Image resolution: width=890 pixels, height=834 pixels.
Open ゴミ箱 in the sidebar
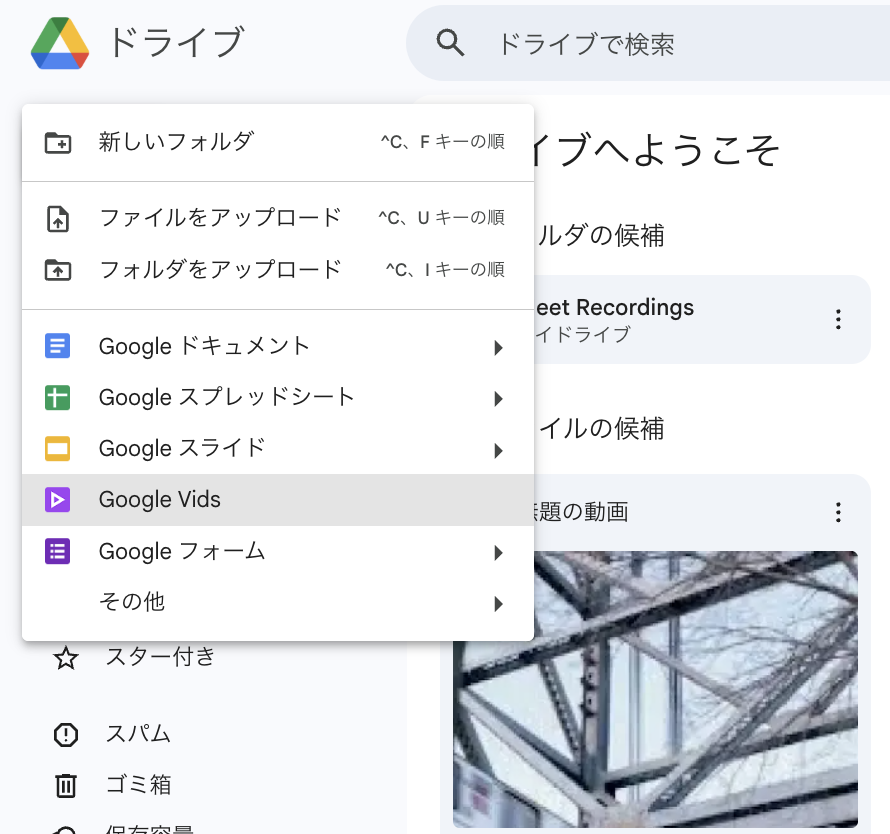click(x=138, y=785)
